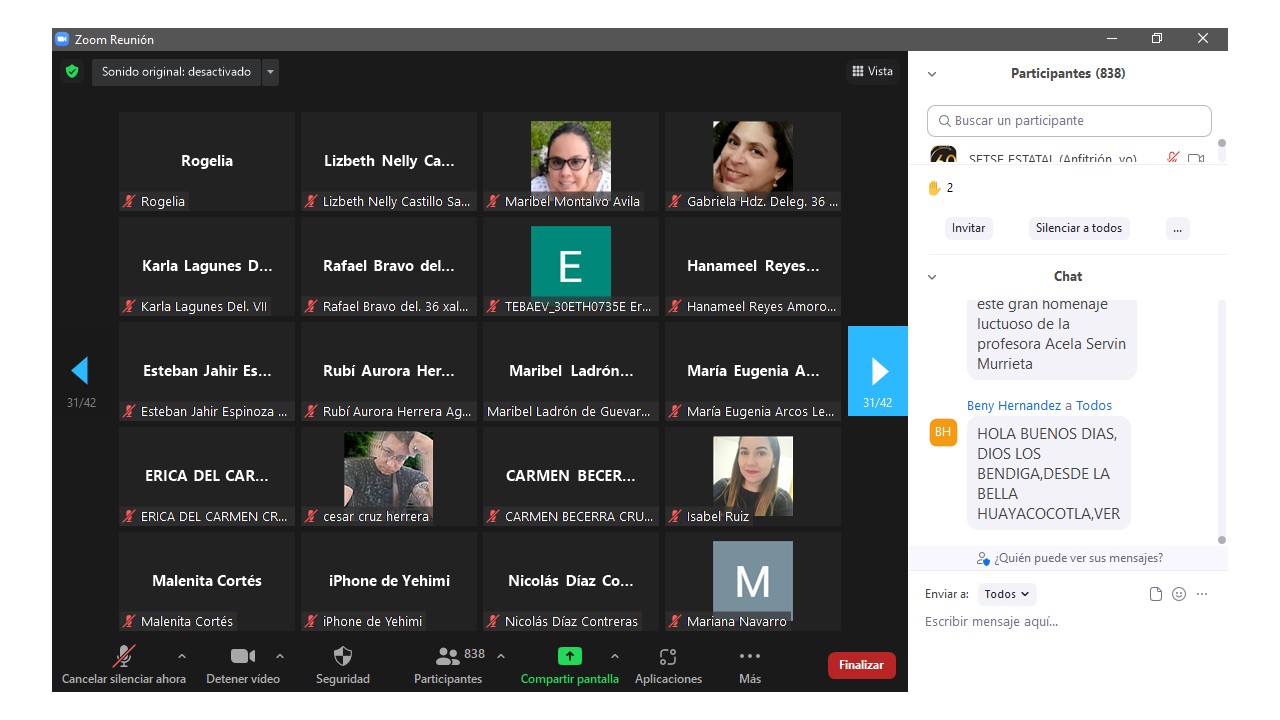
Task: Click the chat file attachment icon
Action: tap(1156, 594)
